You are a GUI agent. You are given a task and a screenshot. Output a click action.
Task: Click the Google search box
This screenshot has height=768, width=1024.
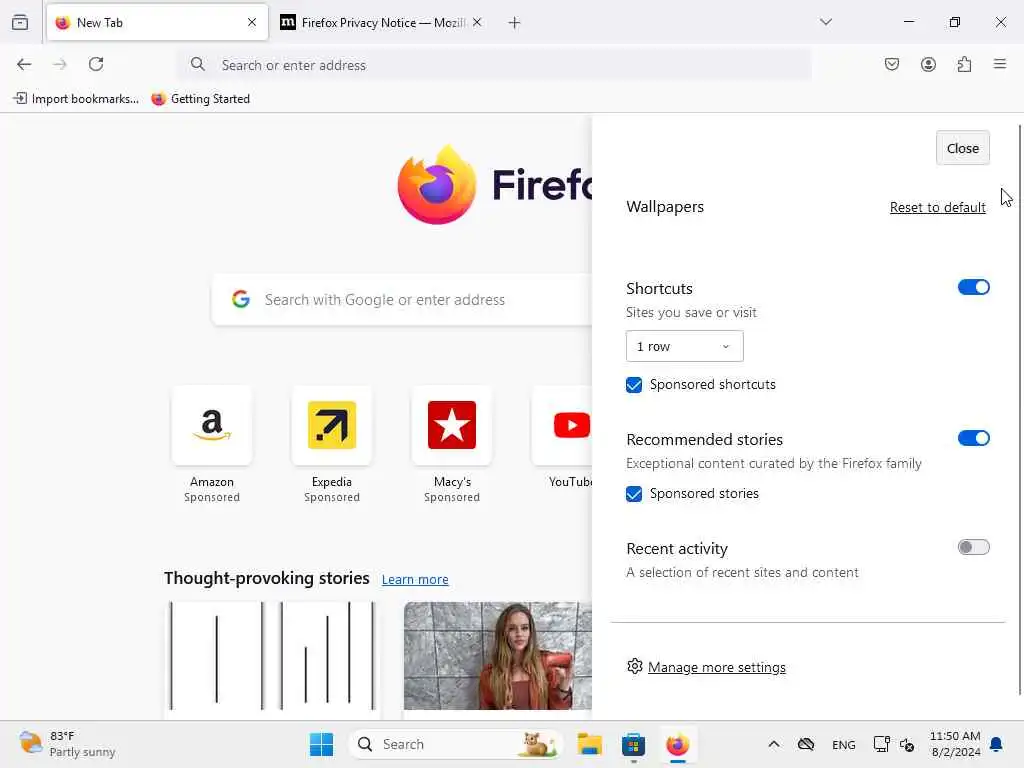[x=402, y=300]
